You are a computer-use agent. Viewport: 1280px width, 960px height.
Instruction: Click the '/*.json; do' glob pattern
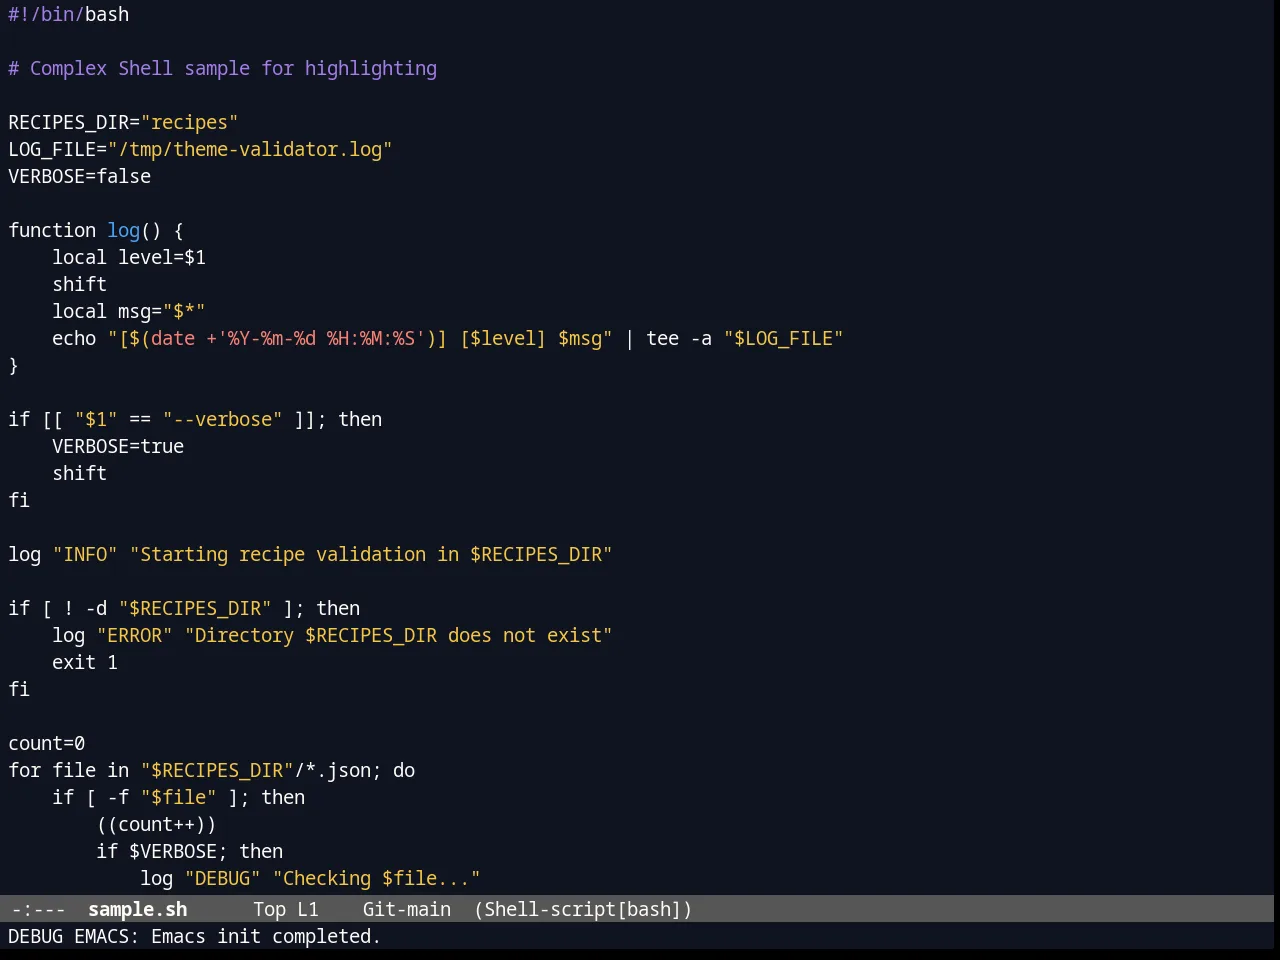tap(355, 770)
